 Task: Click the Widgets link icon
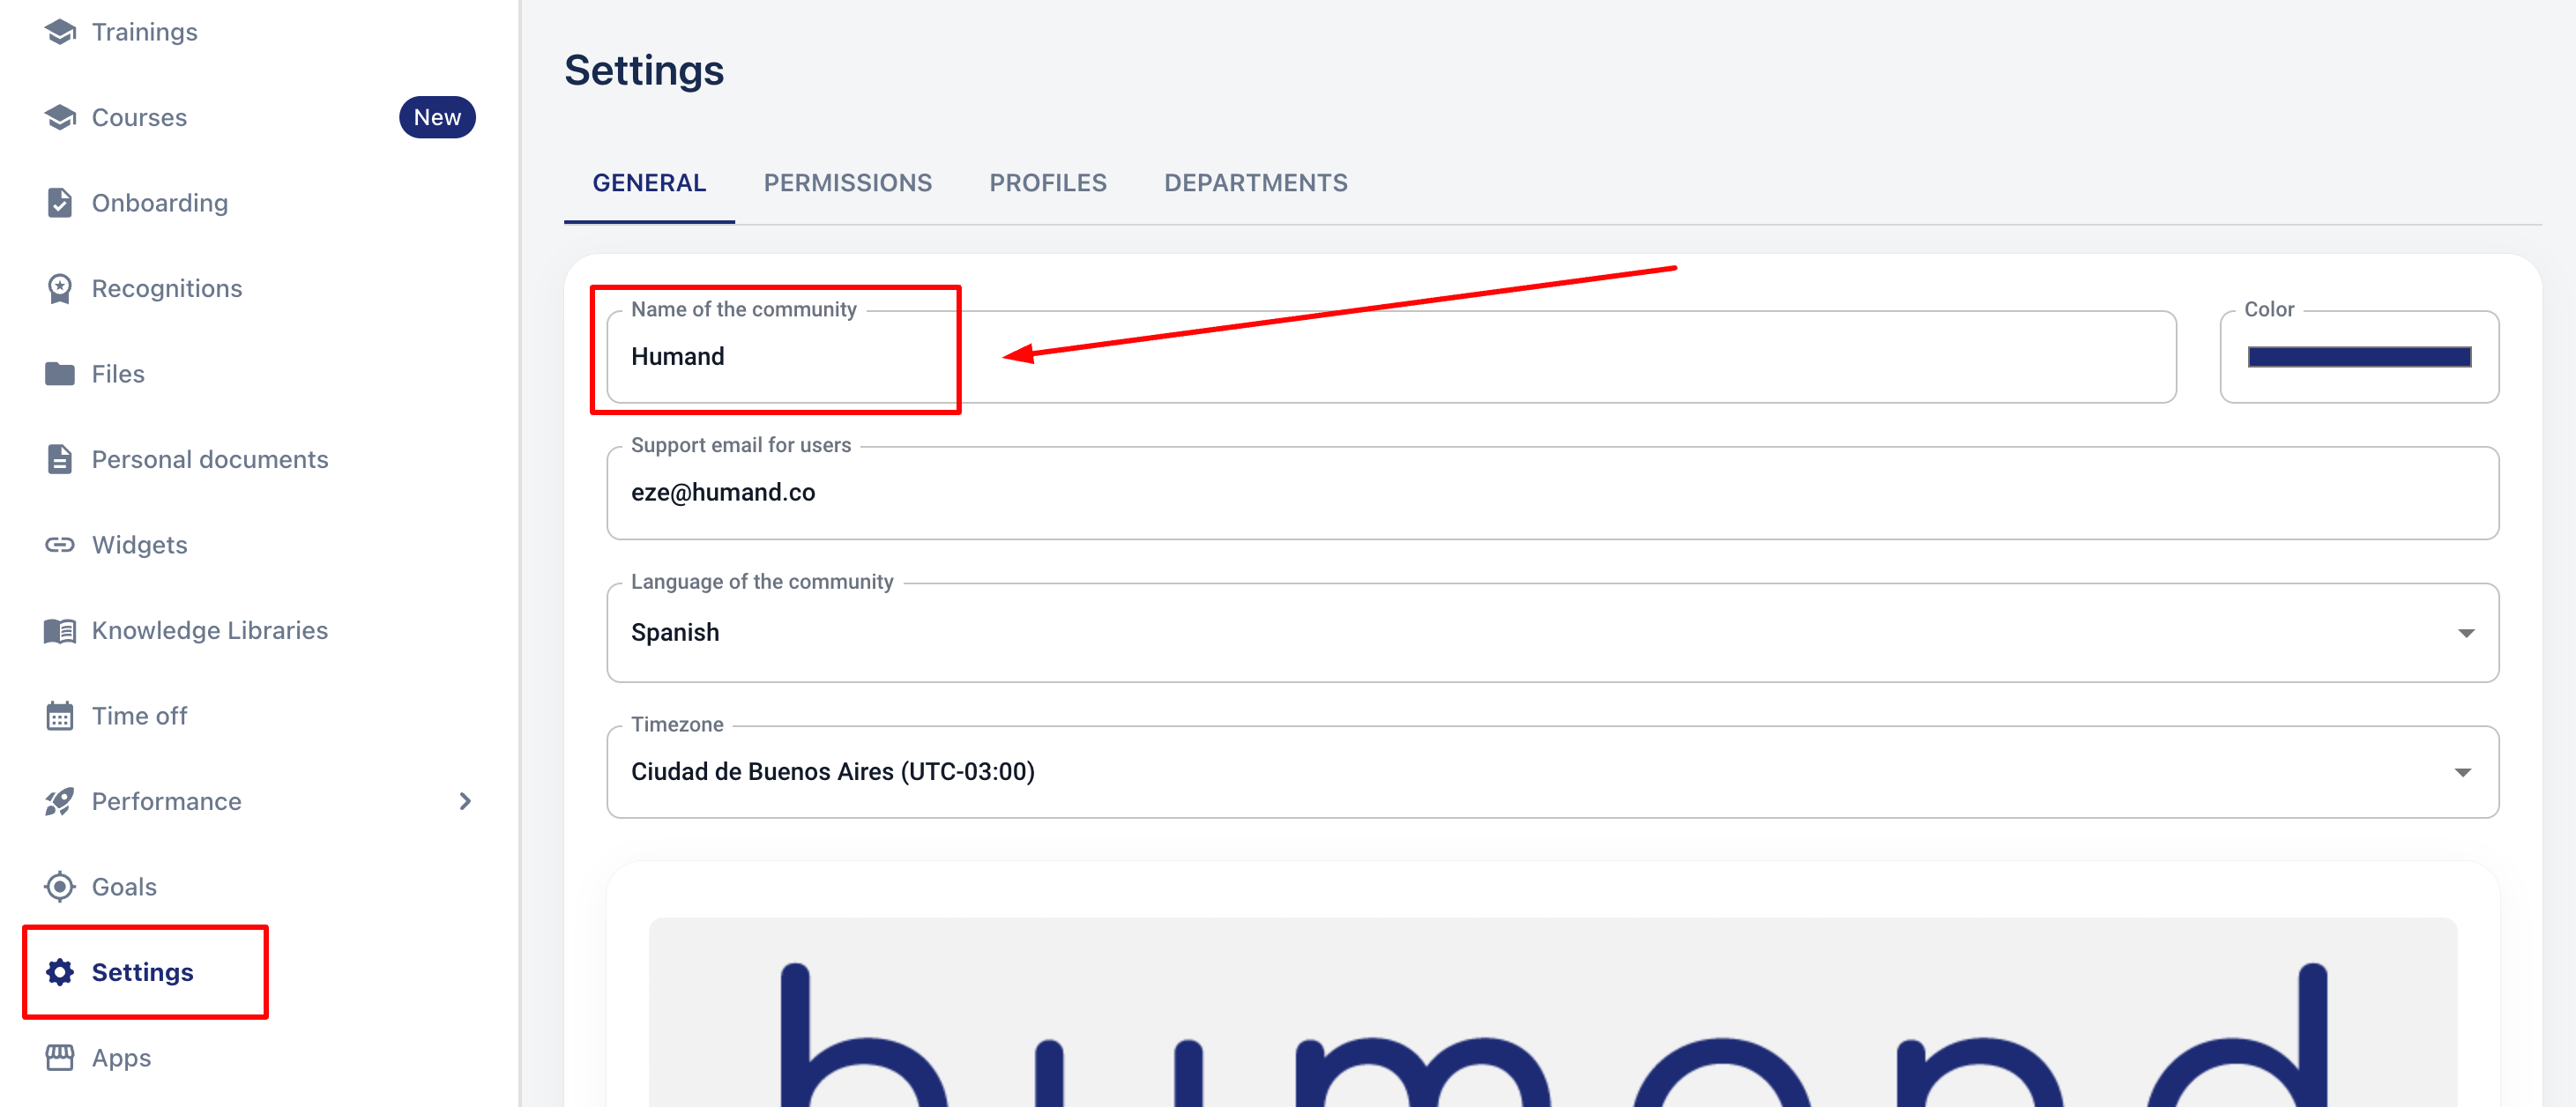click(x=60, y=545)
